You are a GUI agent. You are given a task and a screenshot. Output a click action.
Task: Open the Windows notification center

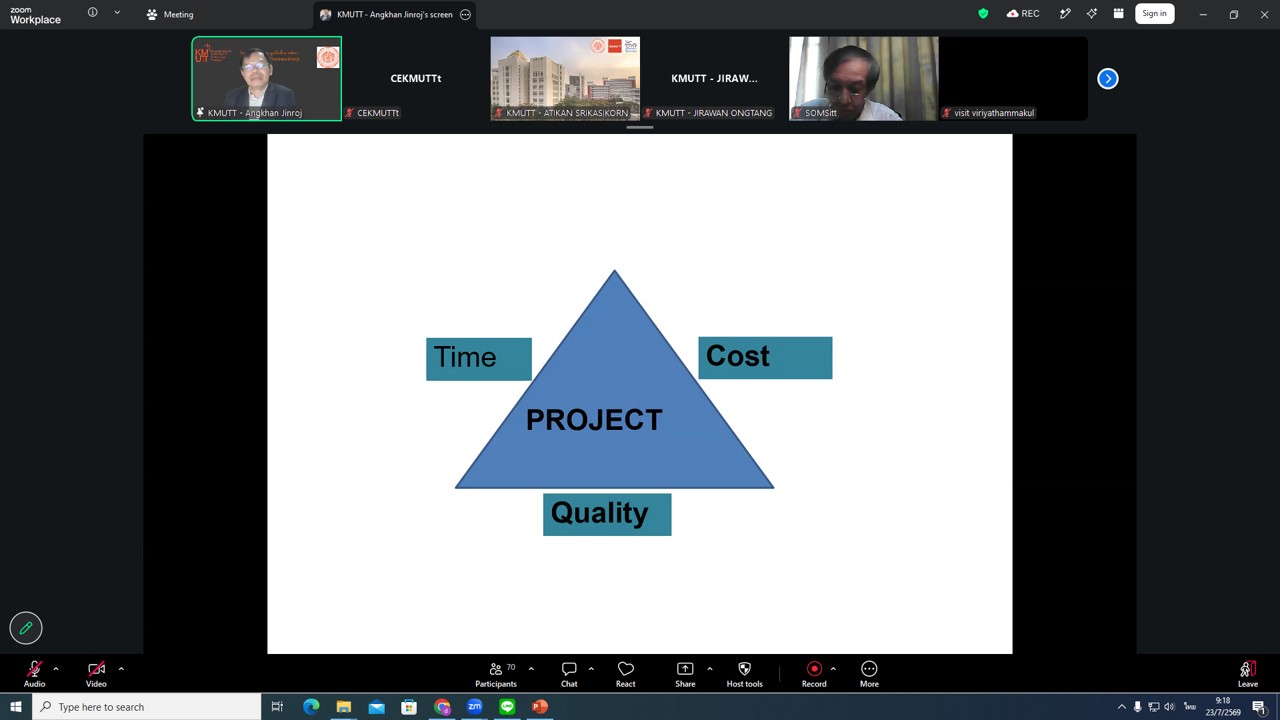(1259, 707)
